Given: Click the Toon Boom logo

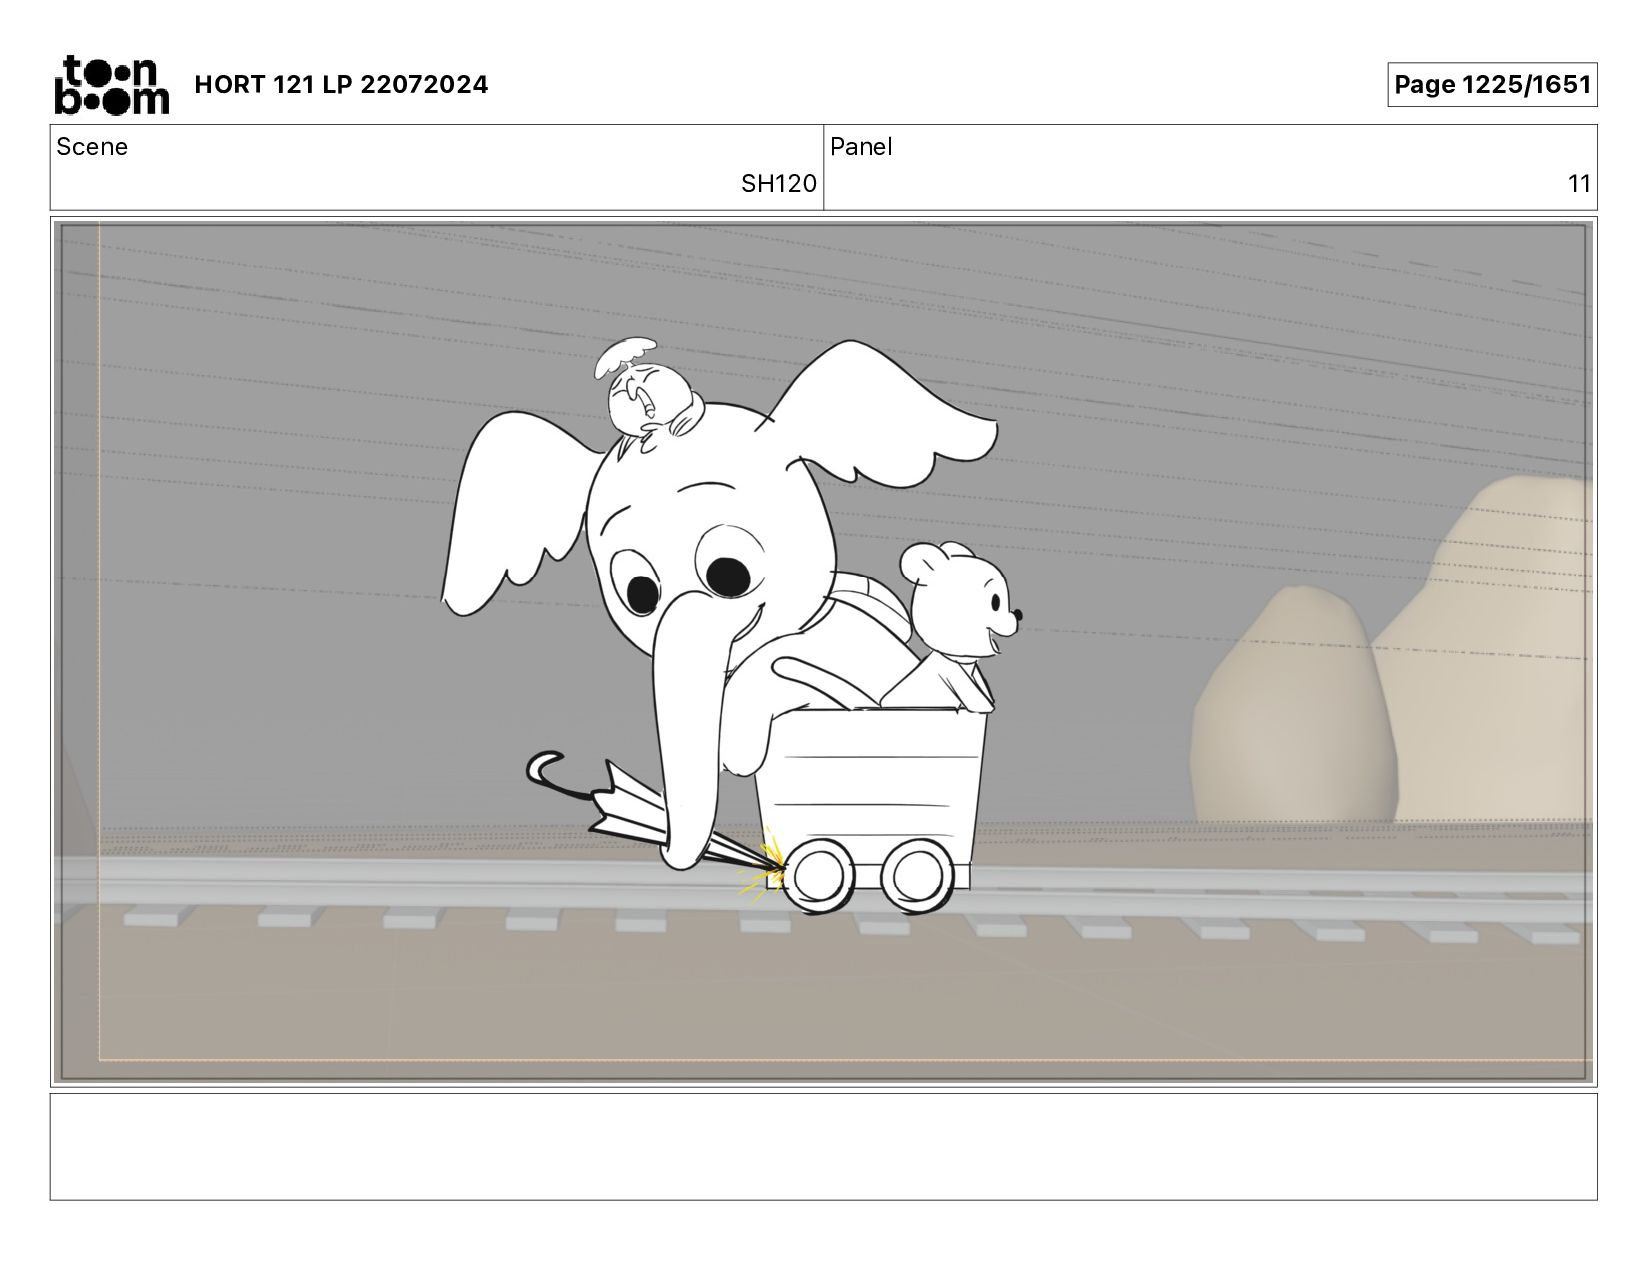Looking at the screenshot, I should [x=111, y=85].
